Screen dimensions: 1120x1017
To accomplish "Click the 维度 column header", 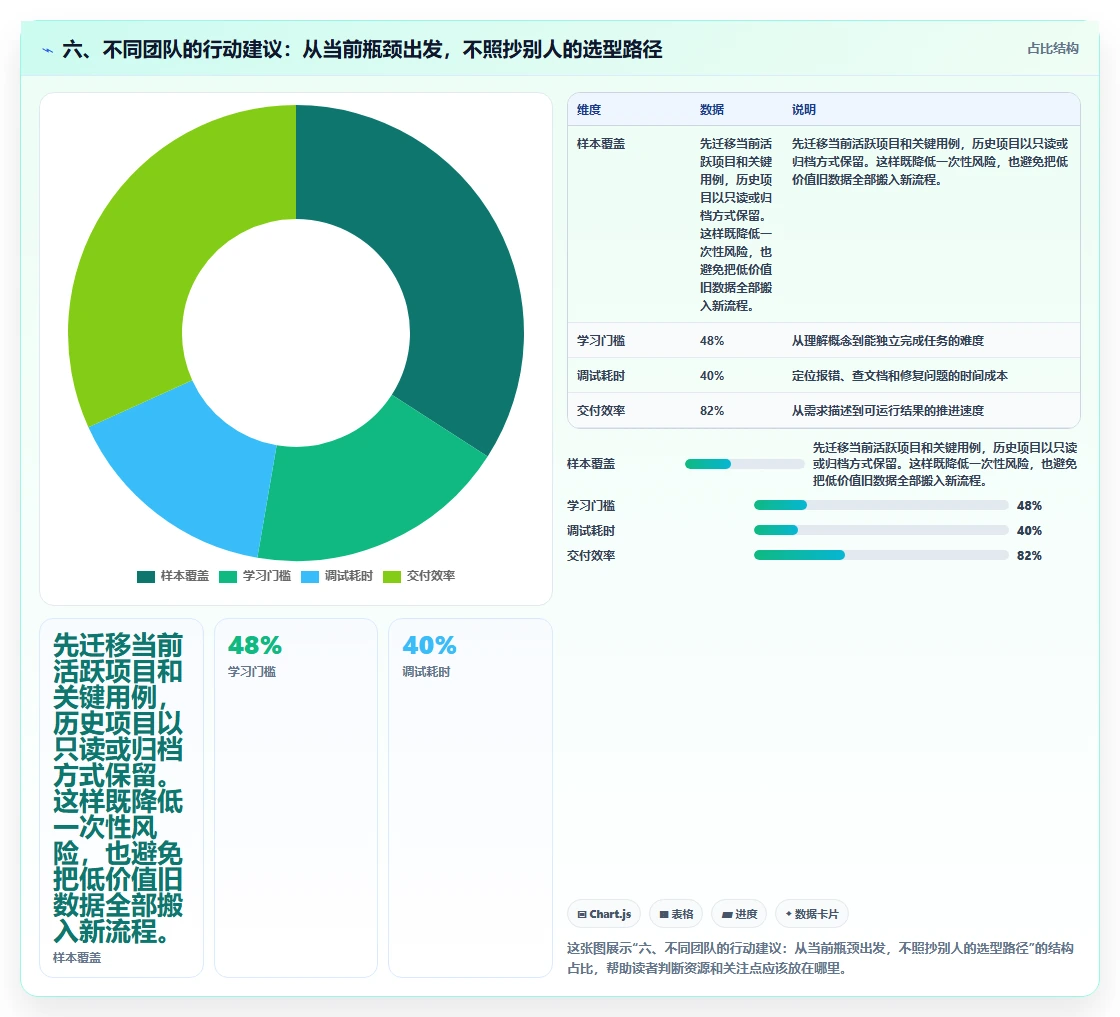I will point(589,110).
